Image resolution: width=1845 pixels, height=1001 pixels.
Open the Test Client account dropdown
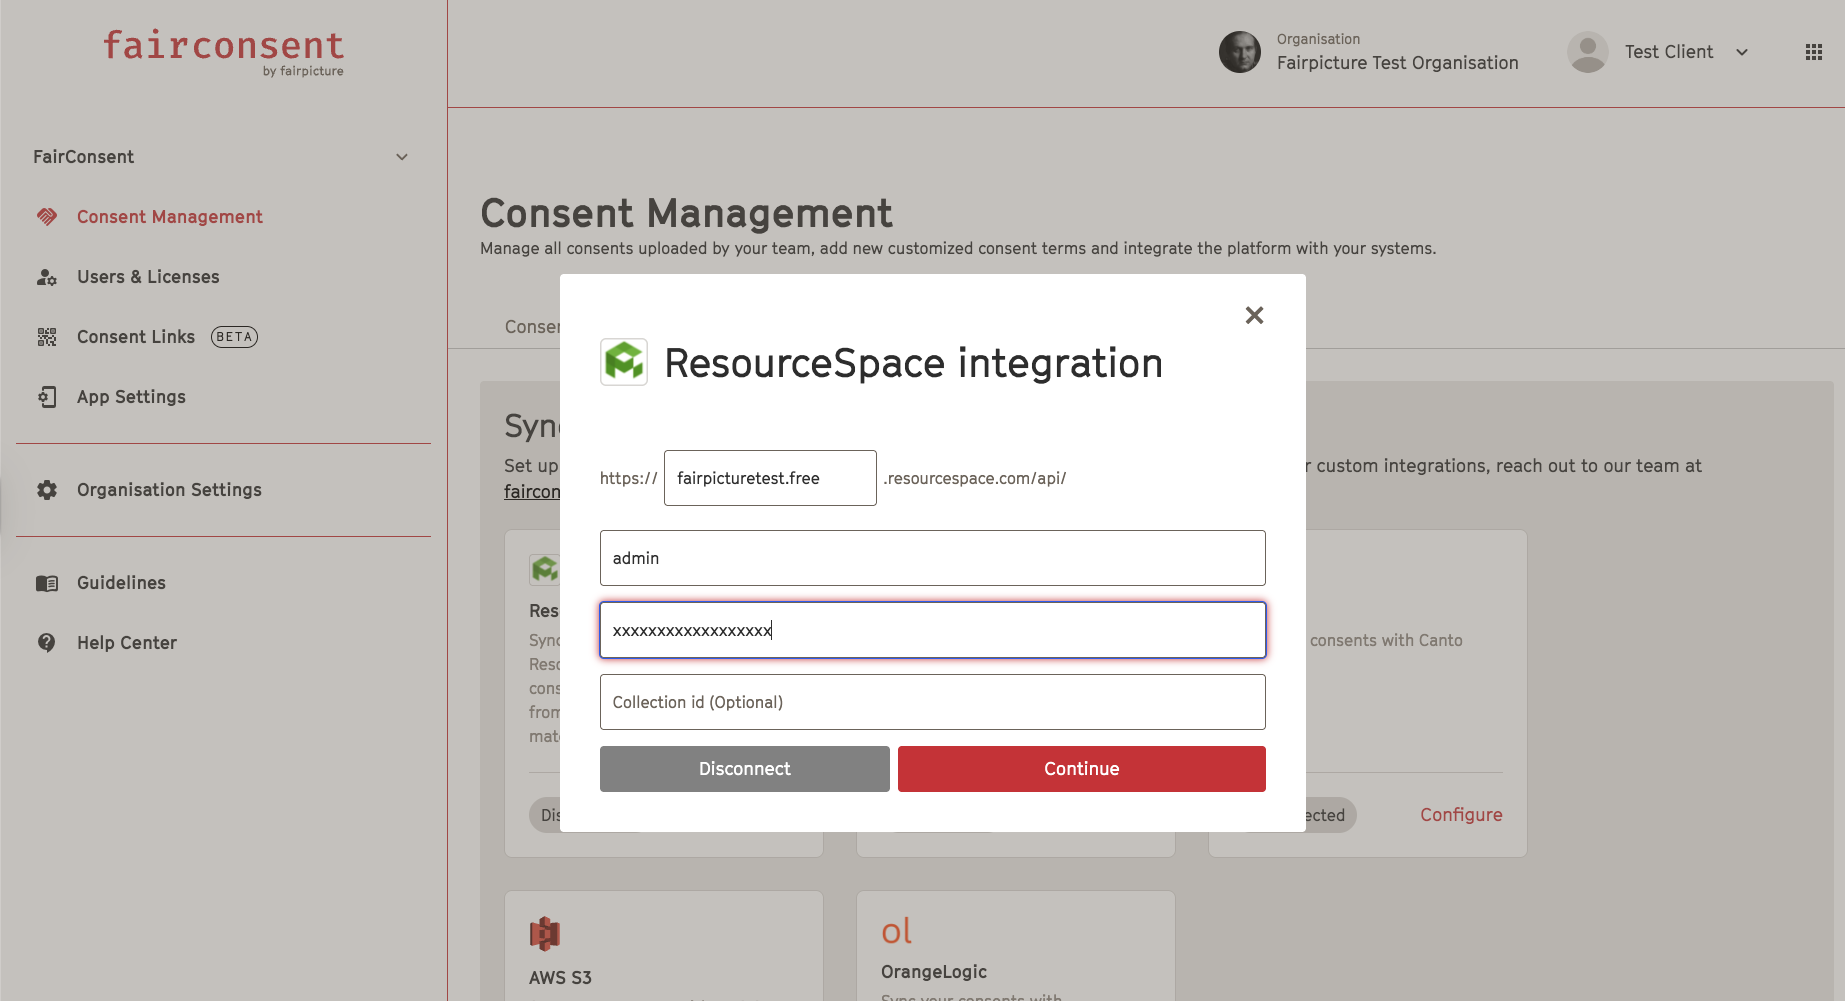(1742, 52)
